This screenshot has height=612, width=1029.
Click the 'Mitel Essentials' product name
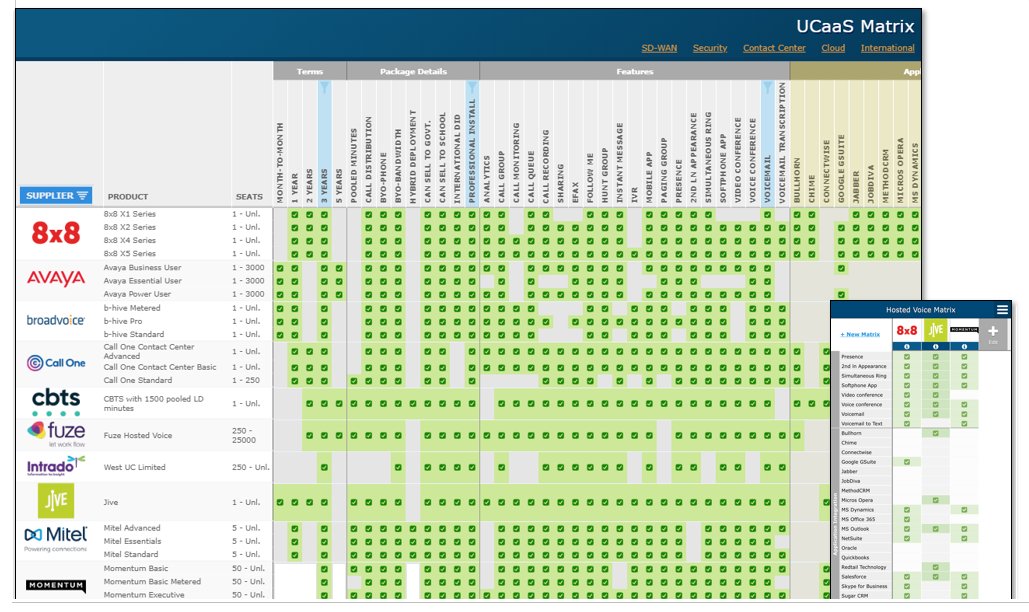click(132, 541)
